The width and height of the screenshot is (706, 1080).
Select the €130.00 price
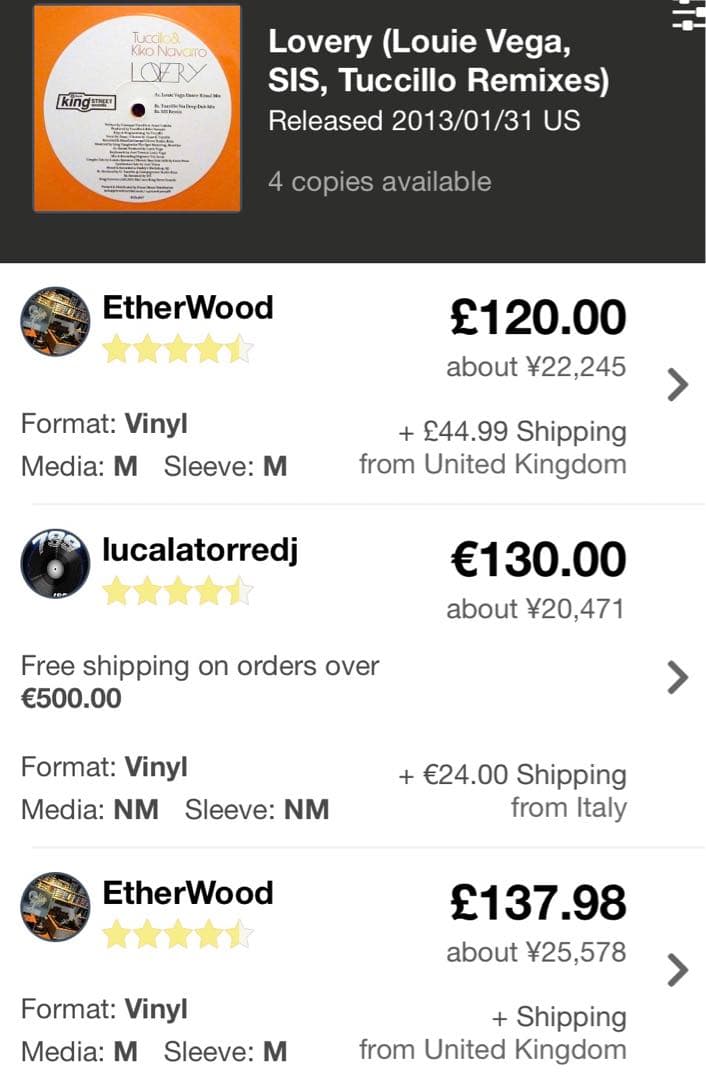tap(538, 560)
